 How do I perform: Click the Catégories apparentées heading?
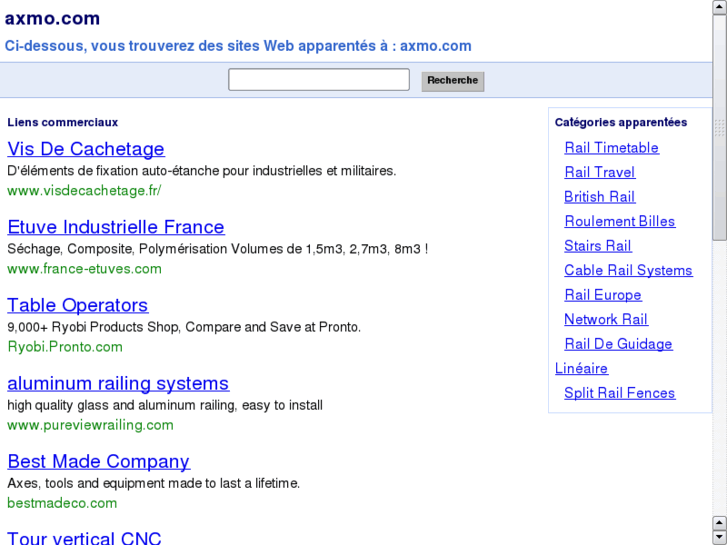click(x=621, y=122)
